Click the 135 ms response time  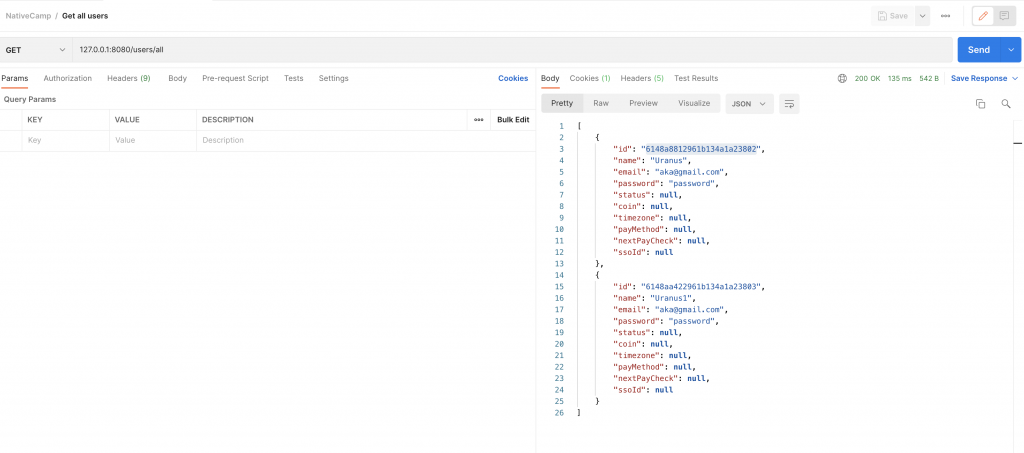coord(899,78)
